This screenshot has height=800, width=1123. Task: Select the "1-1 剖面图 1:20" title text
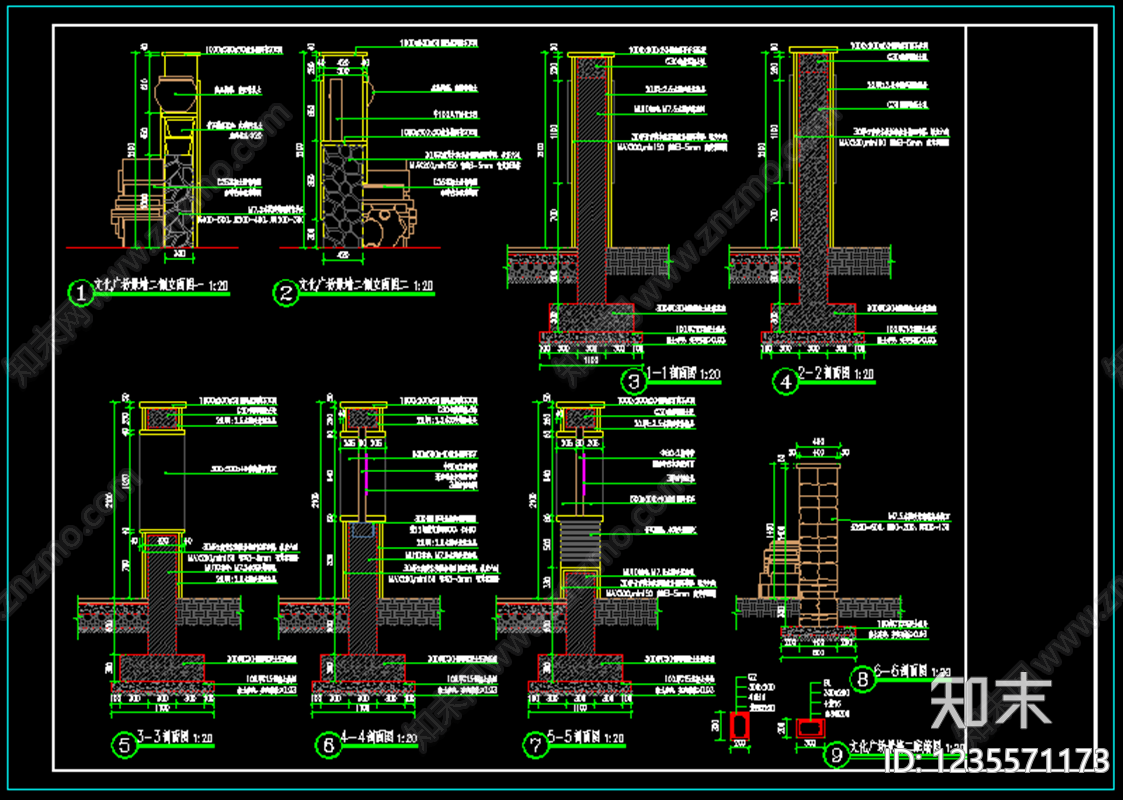tap(683, 374)
